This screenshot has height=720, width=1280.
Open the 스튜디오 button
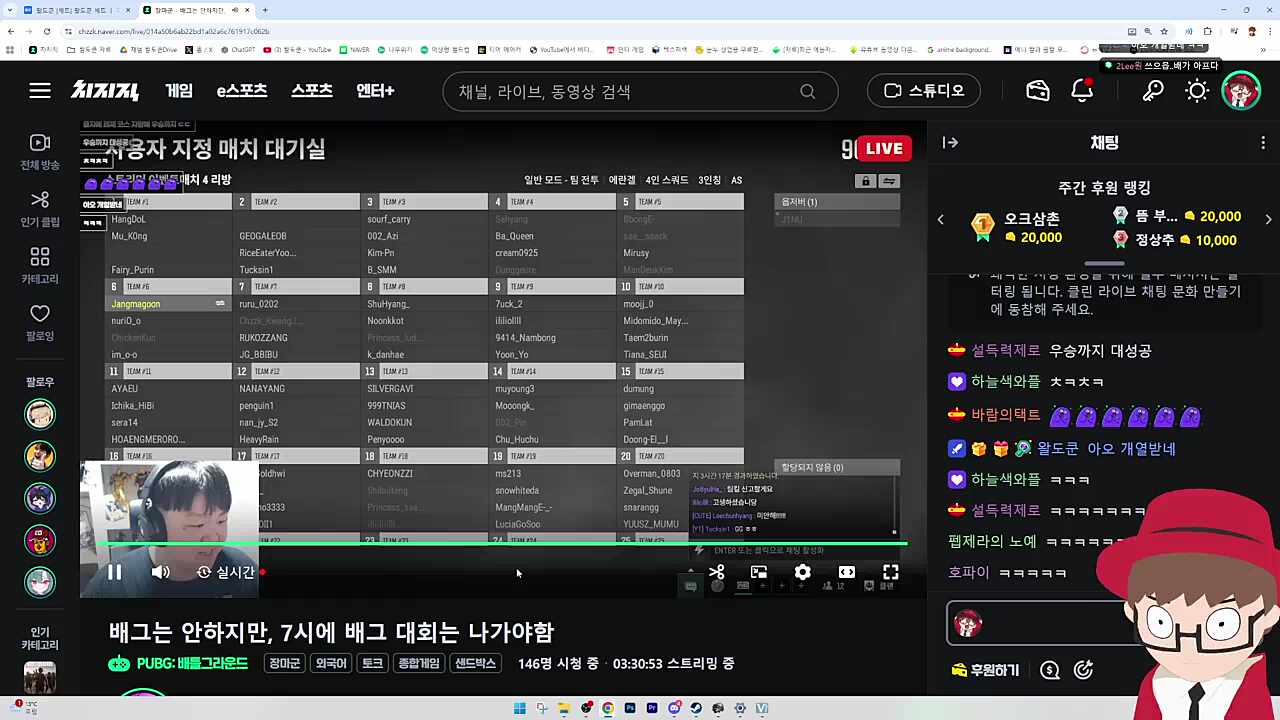pos(923,91)
